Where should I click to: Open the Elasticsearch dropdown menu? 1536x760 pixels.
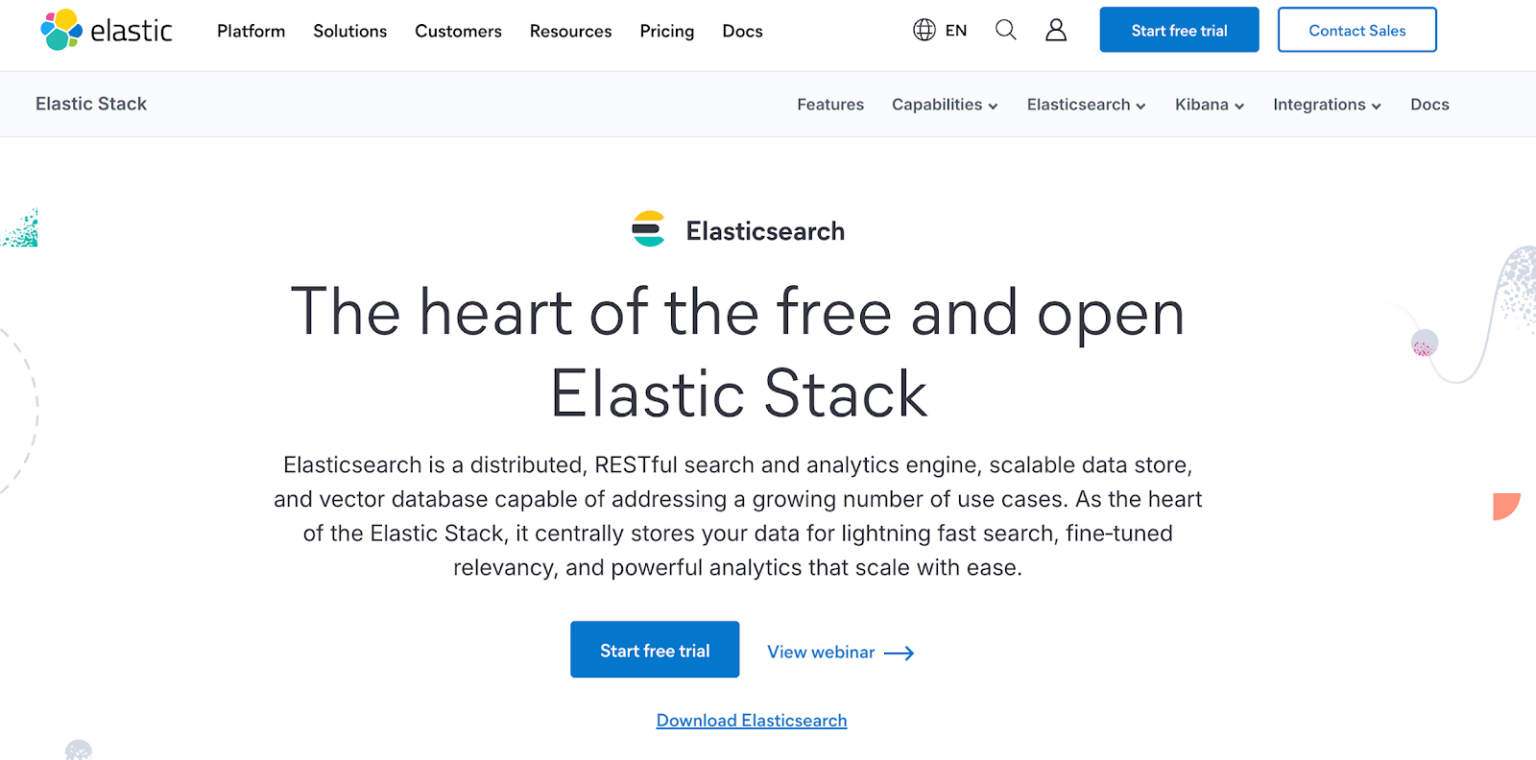pos(1086,104)
